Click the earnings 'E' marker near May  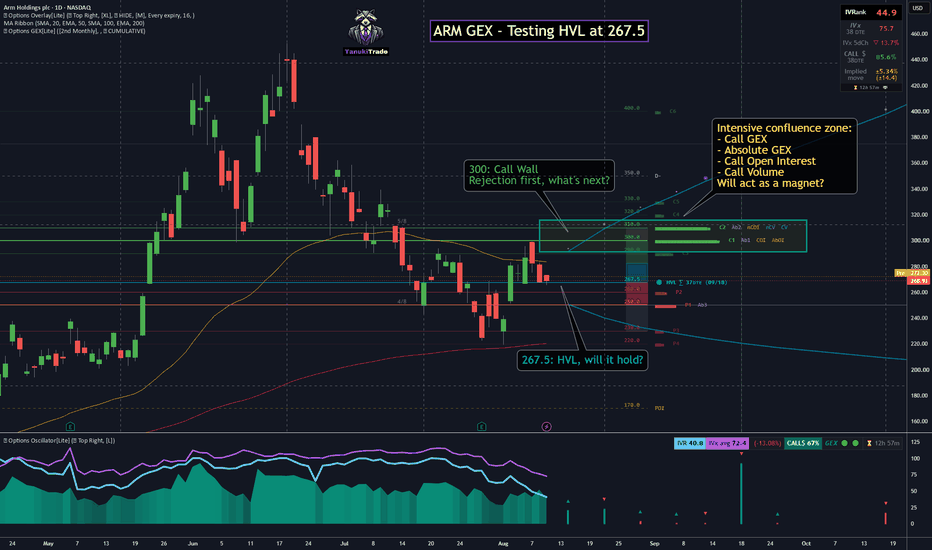(70, 426)
